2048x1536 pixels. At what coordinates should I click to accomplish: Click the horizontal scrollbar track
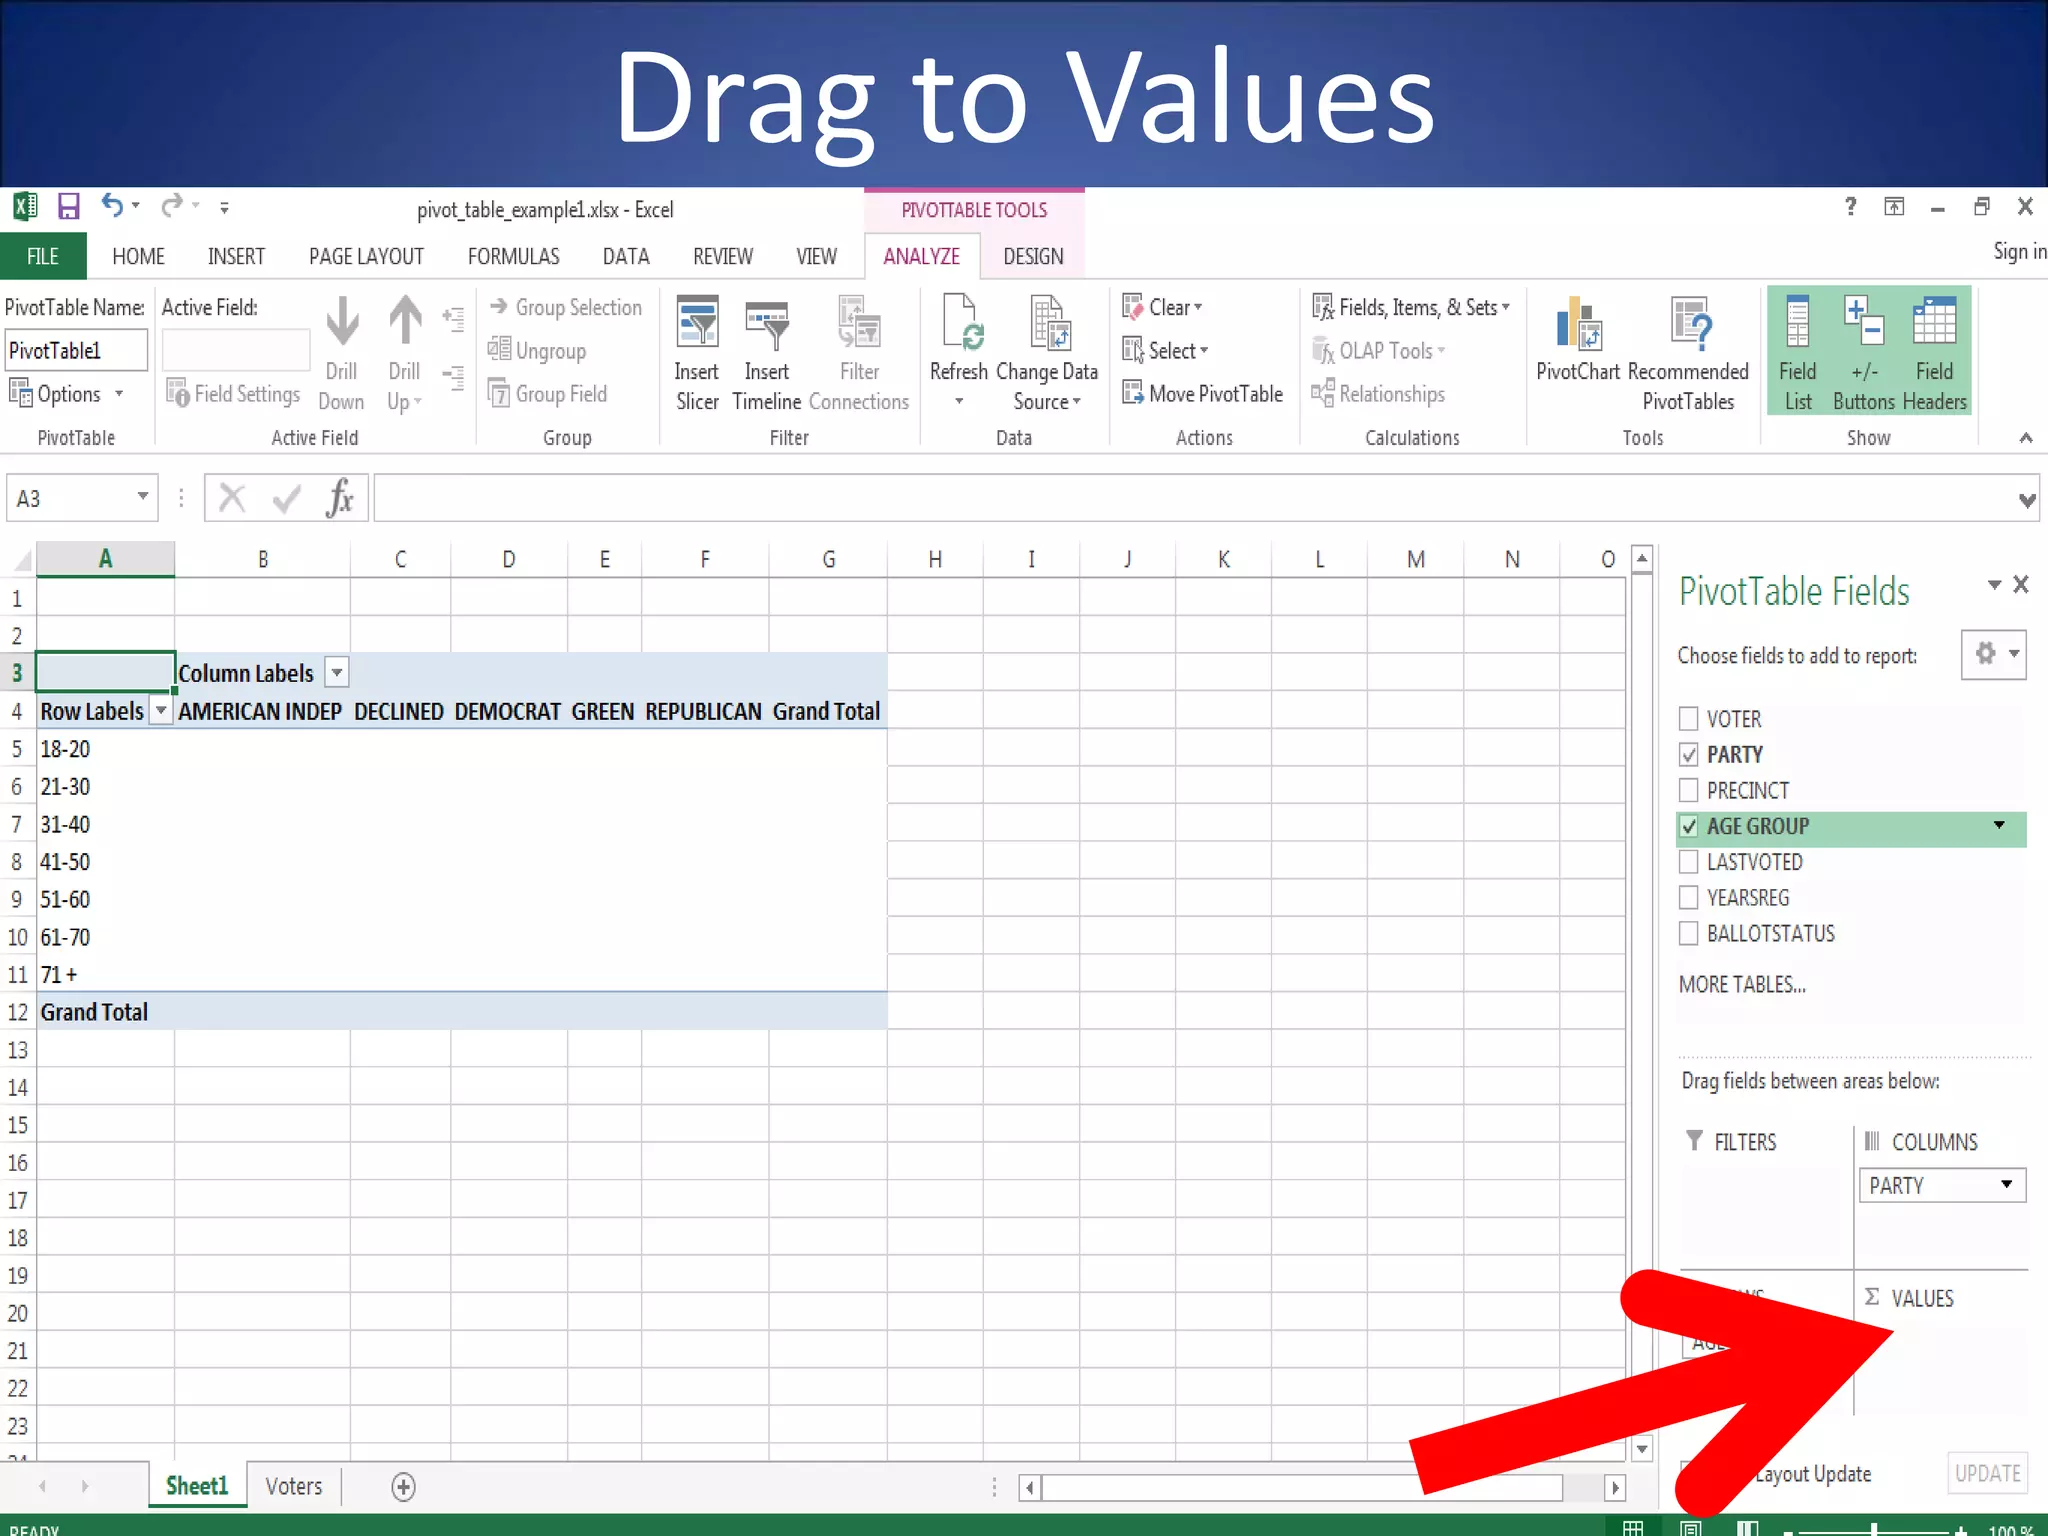coord(1585,1488)
